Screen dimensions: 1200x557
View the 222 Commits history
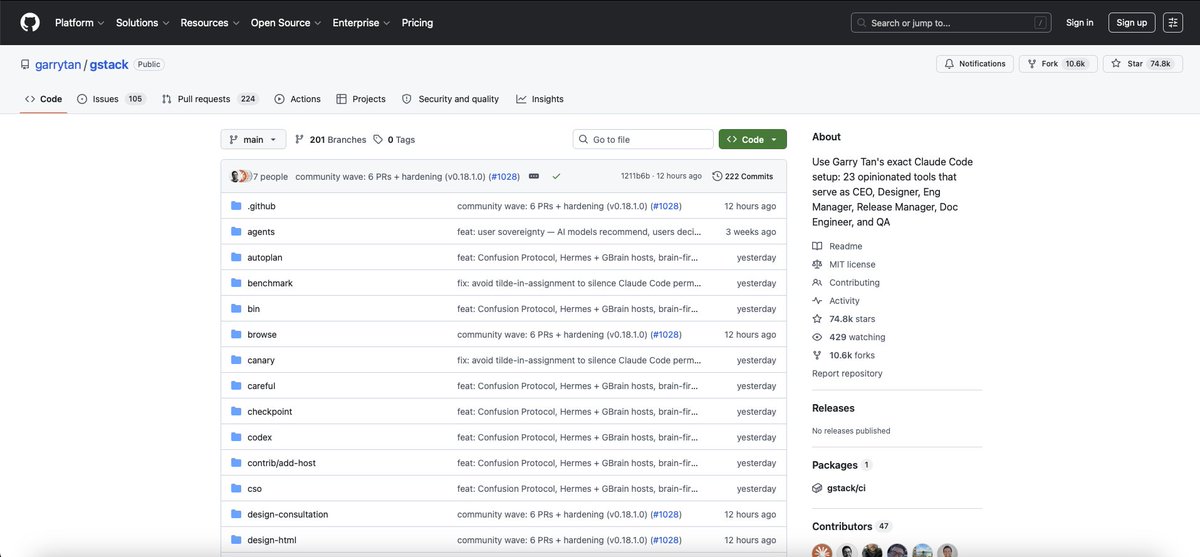pyautogui.click(x=743, y=176)
